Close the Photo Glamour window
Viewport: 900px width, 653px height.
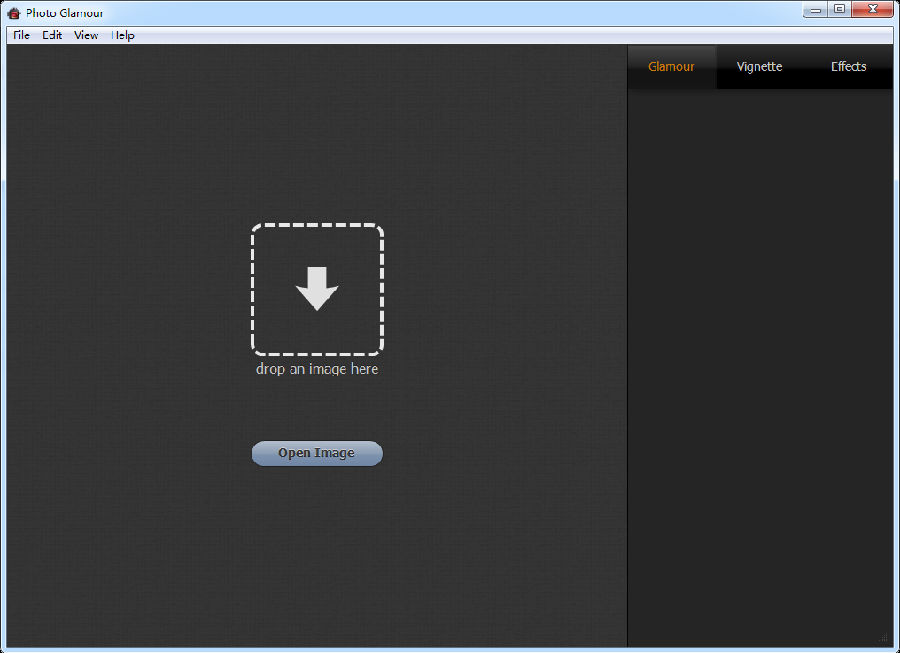point(872,10)
